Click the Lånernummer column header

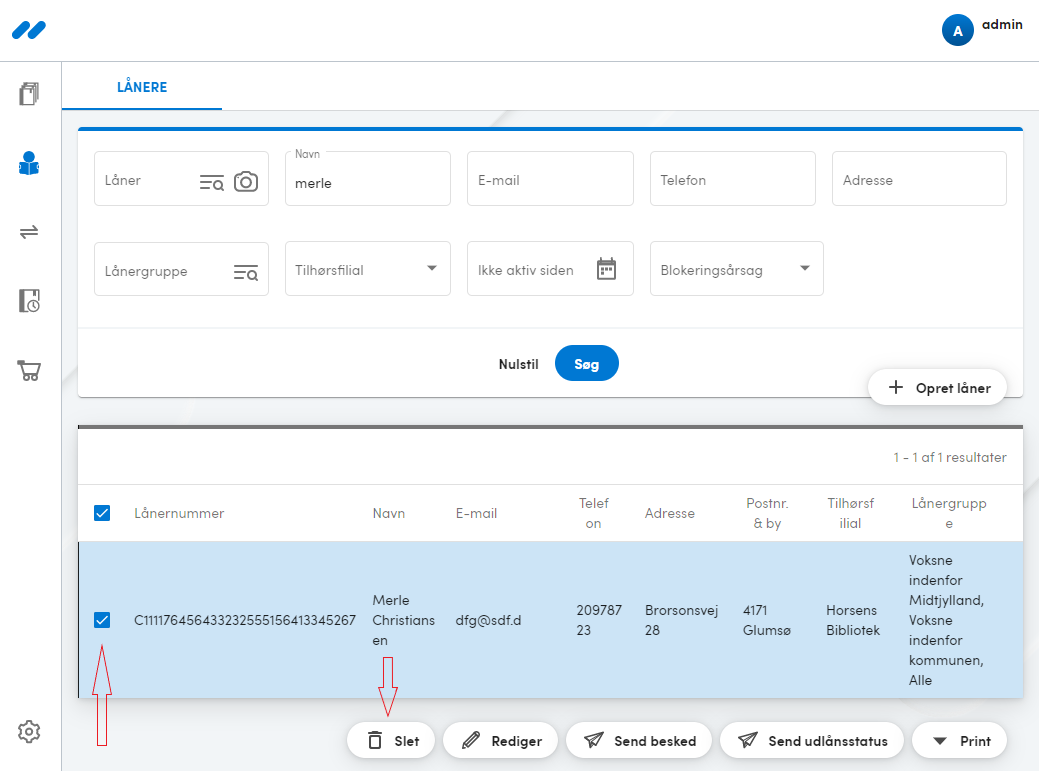(x=179, y=513)
